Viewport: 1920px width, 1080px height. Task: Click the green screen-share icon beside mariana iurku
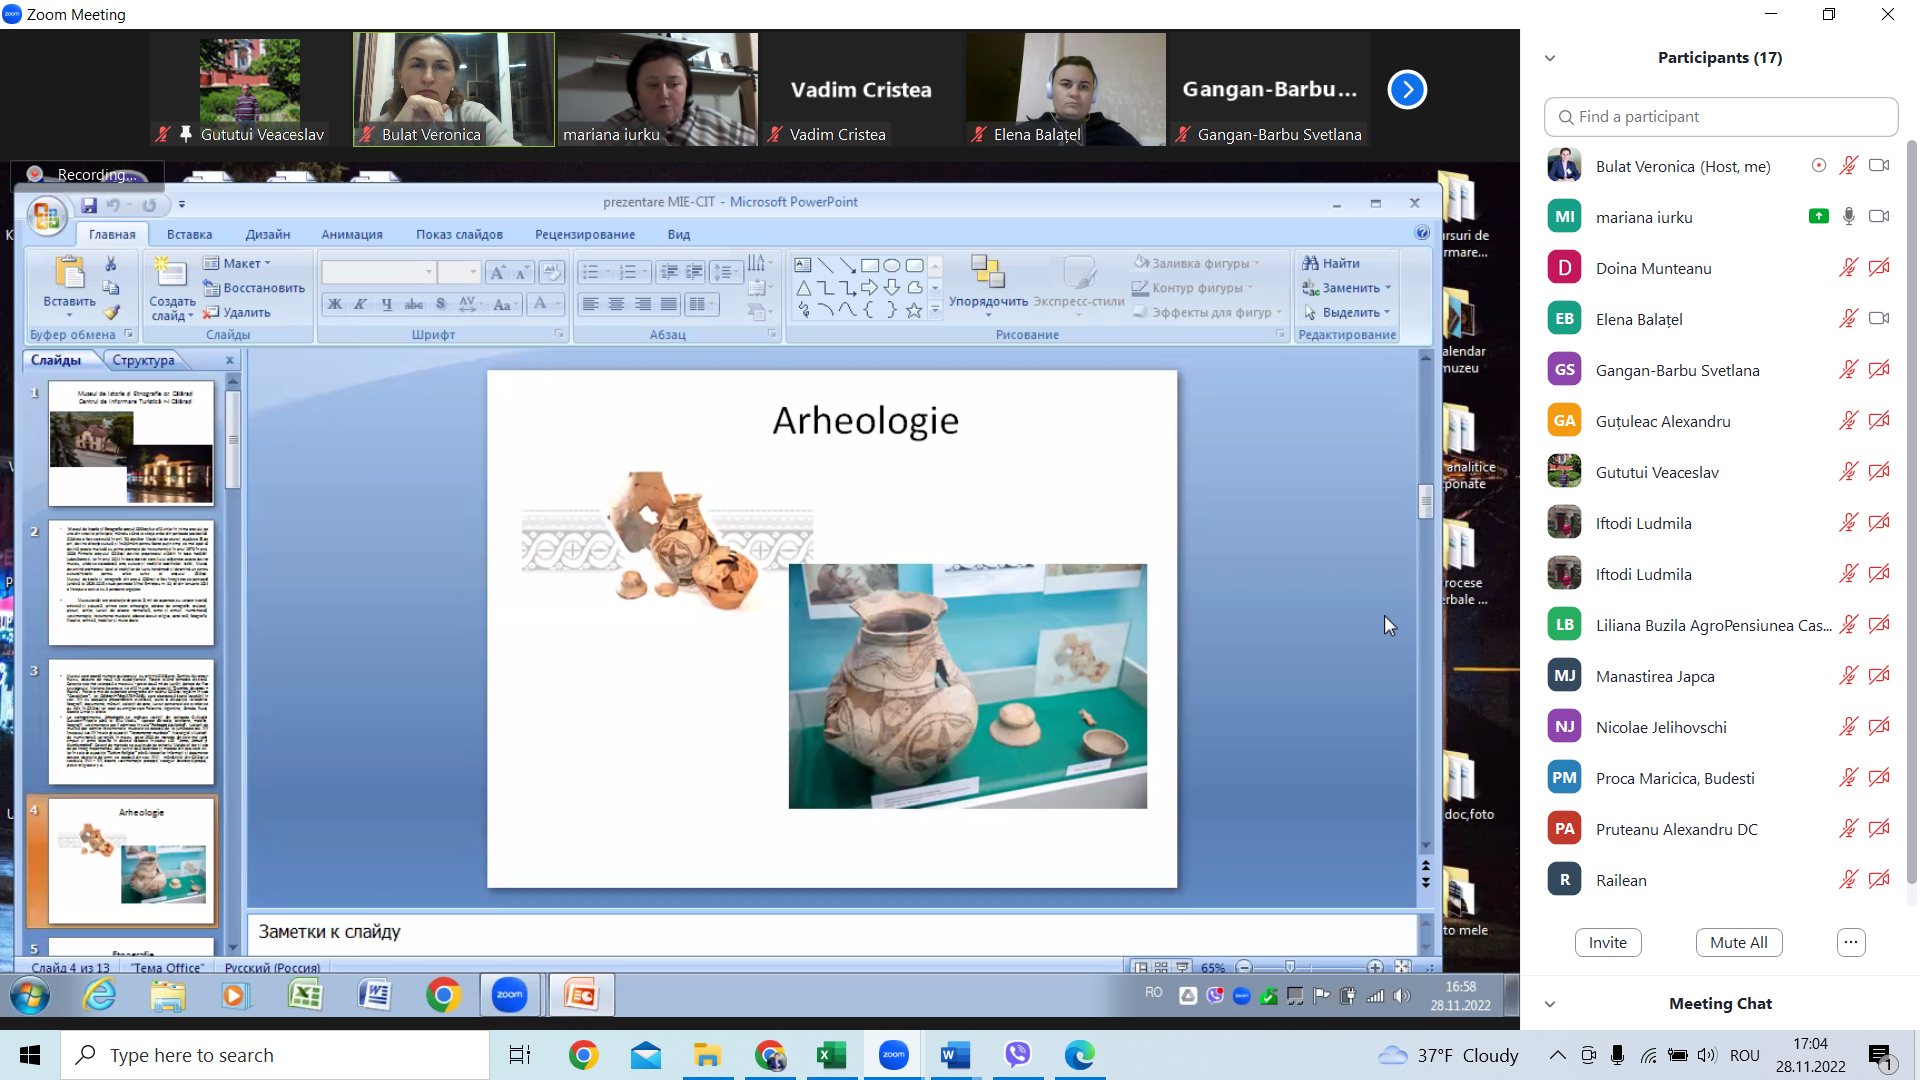tap(1818, 217)
